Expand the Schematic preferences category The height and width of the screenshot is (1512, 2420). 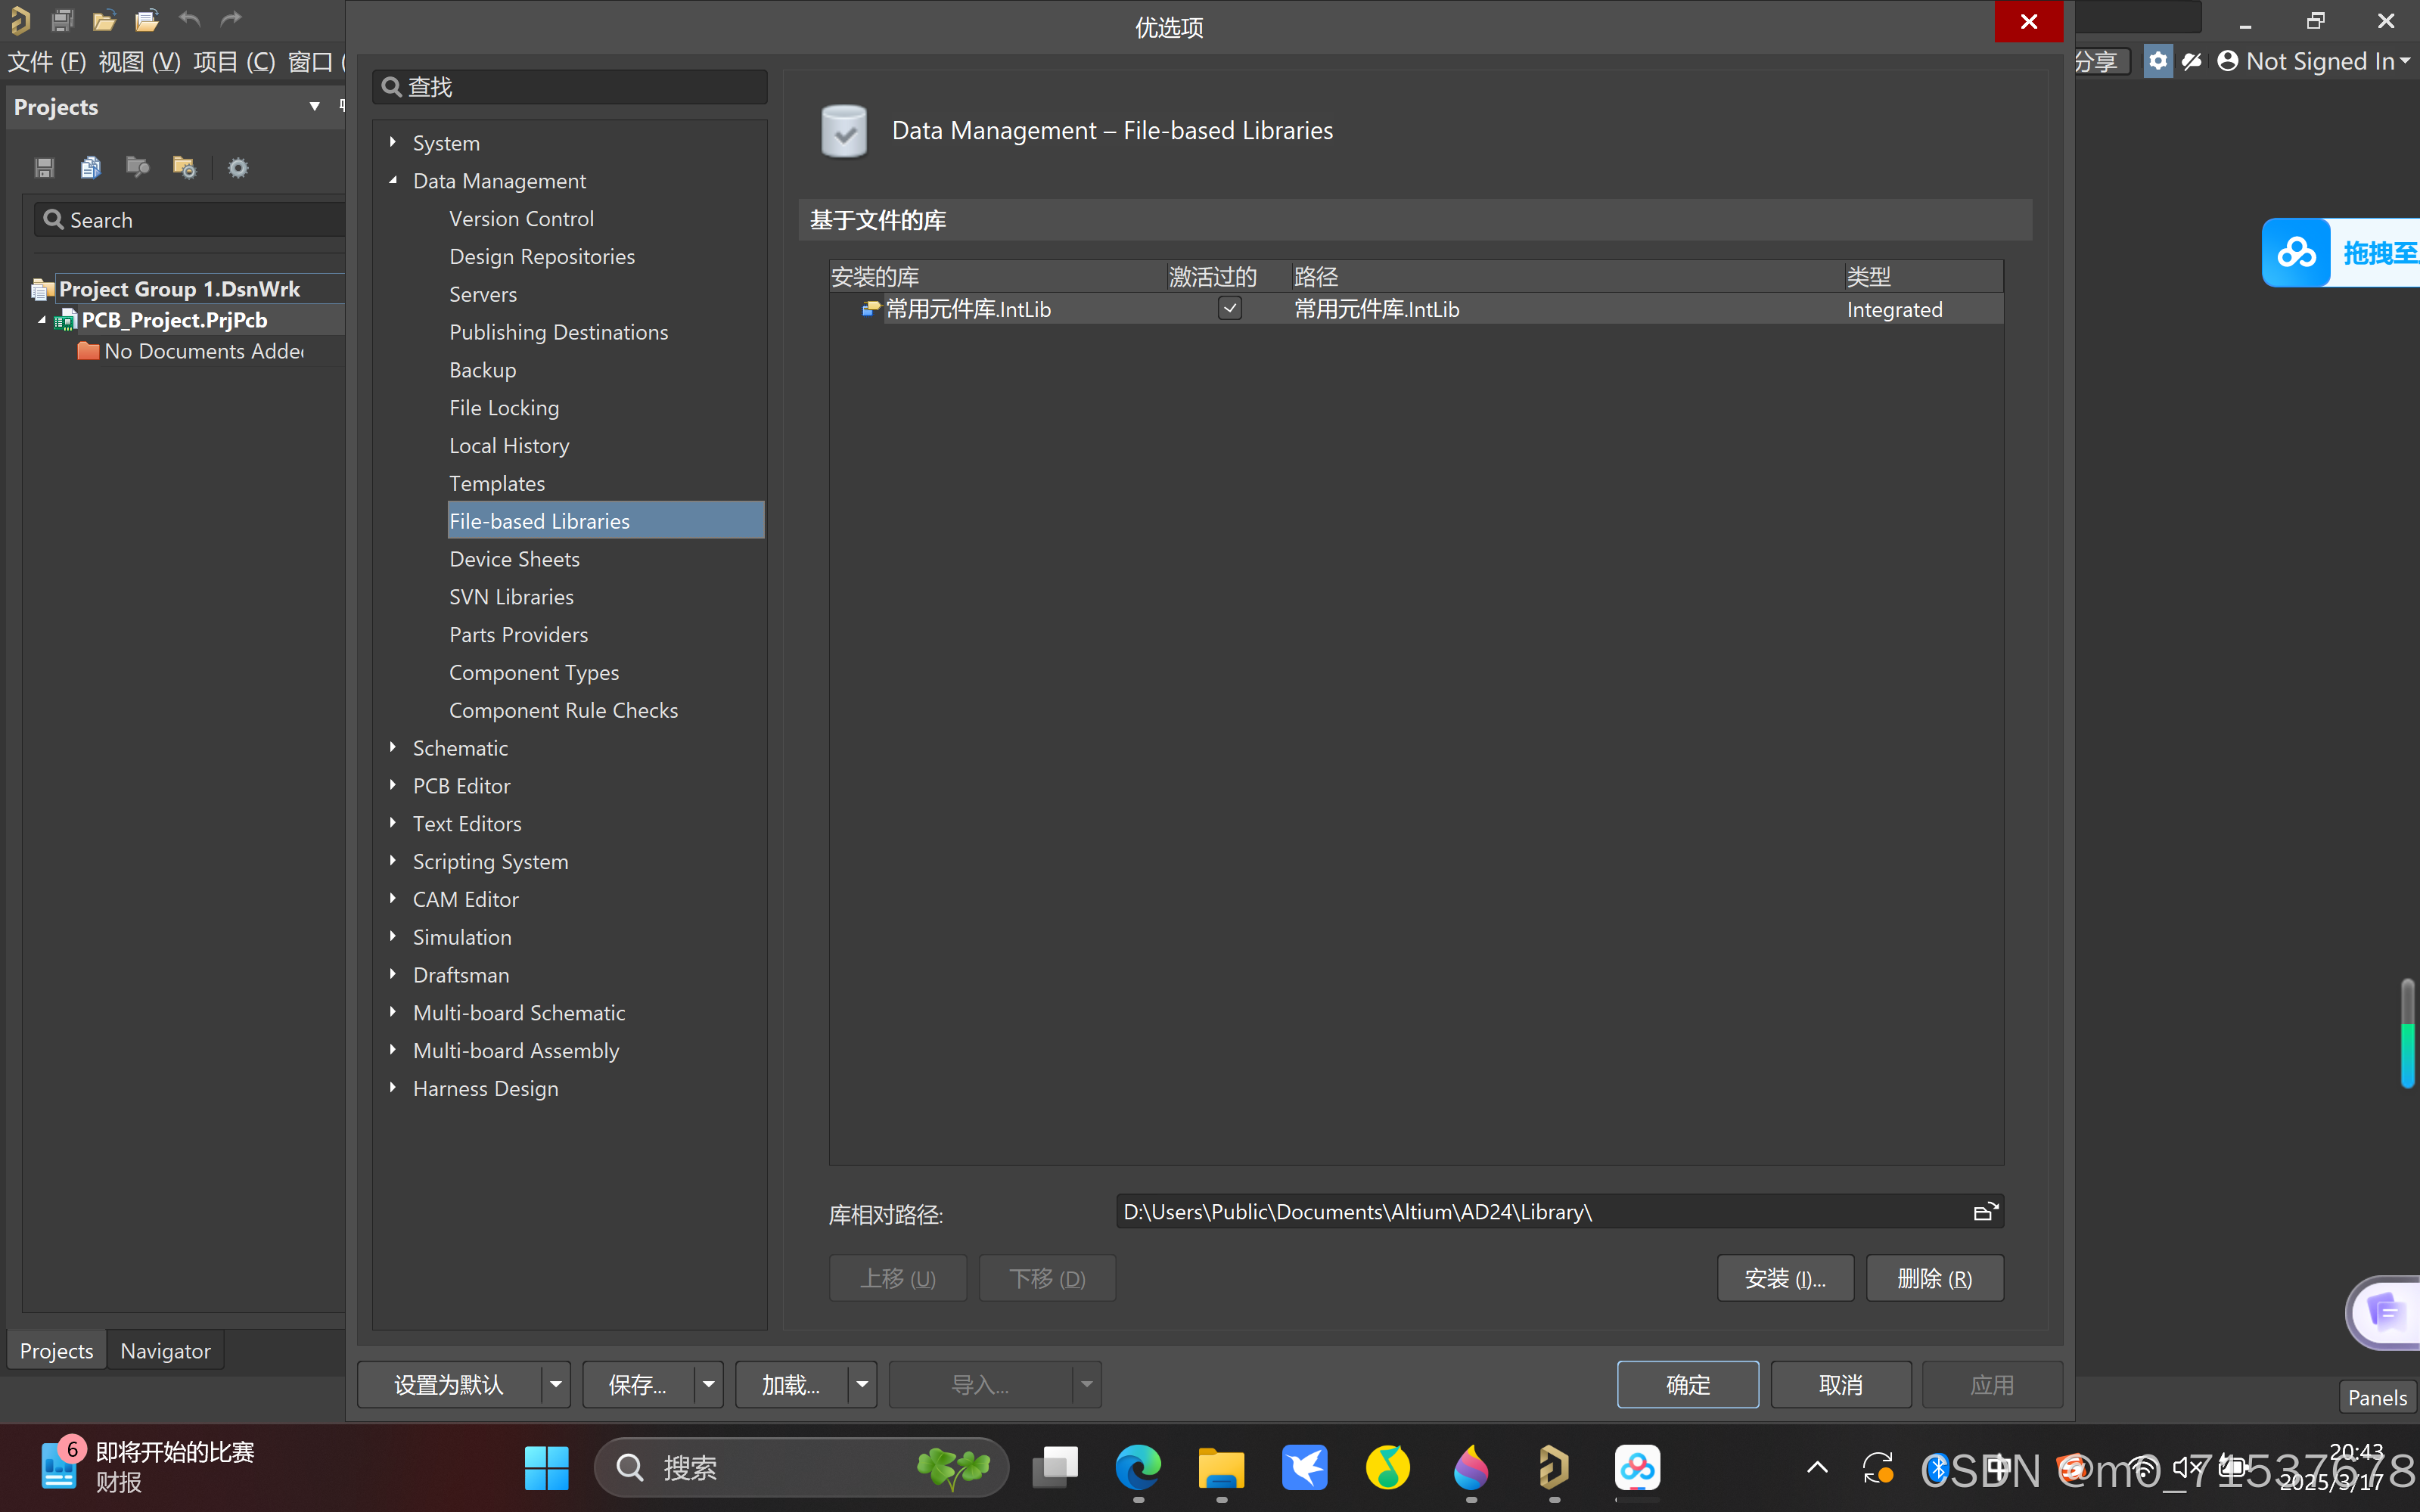click(393, 747)
